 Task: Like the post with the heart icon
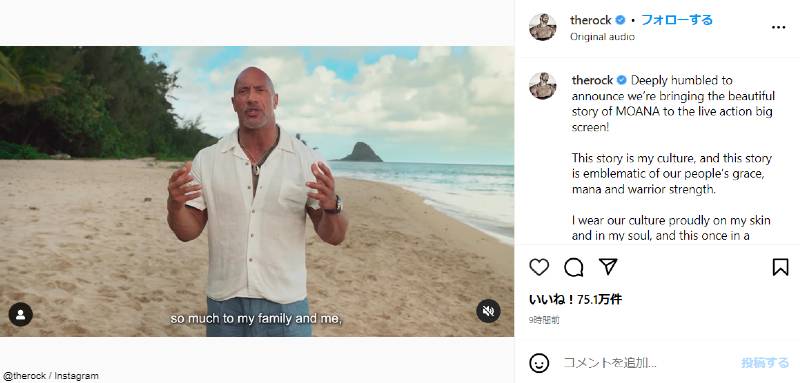pyautogui.click(x=539, y=267)
